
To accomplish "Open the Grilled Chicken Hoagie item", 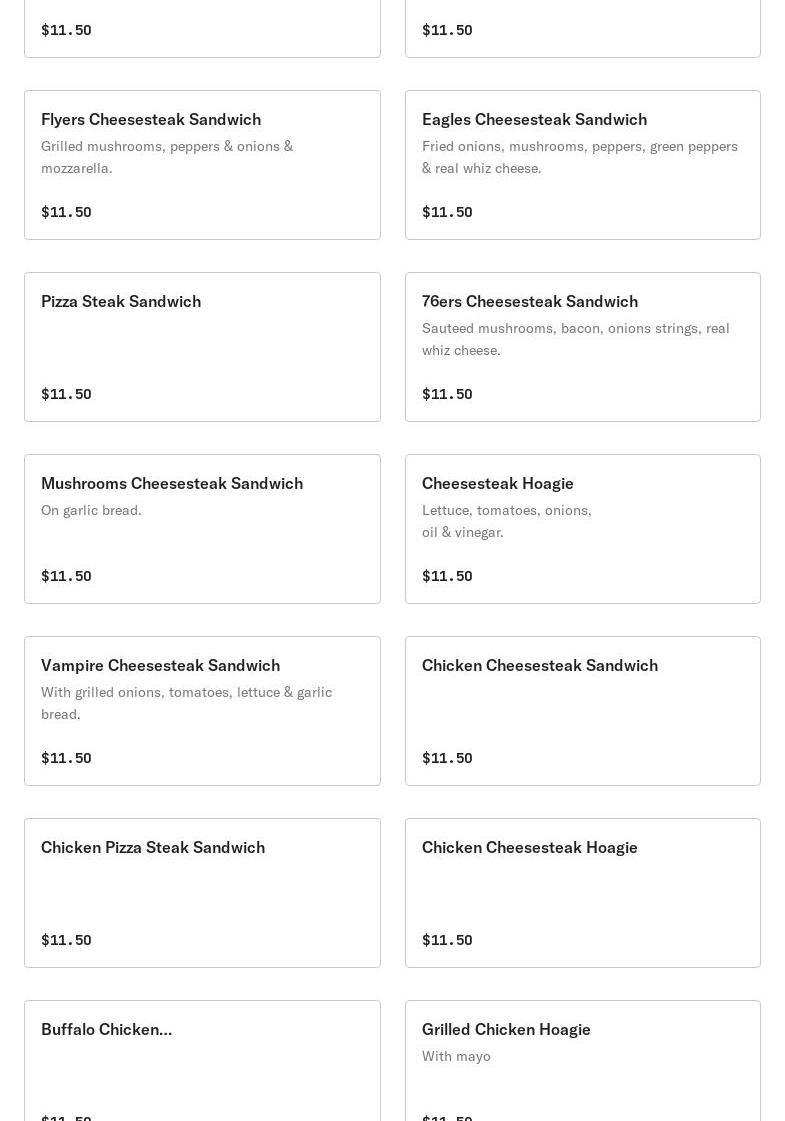I will 506,1029.
